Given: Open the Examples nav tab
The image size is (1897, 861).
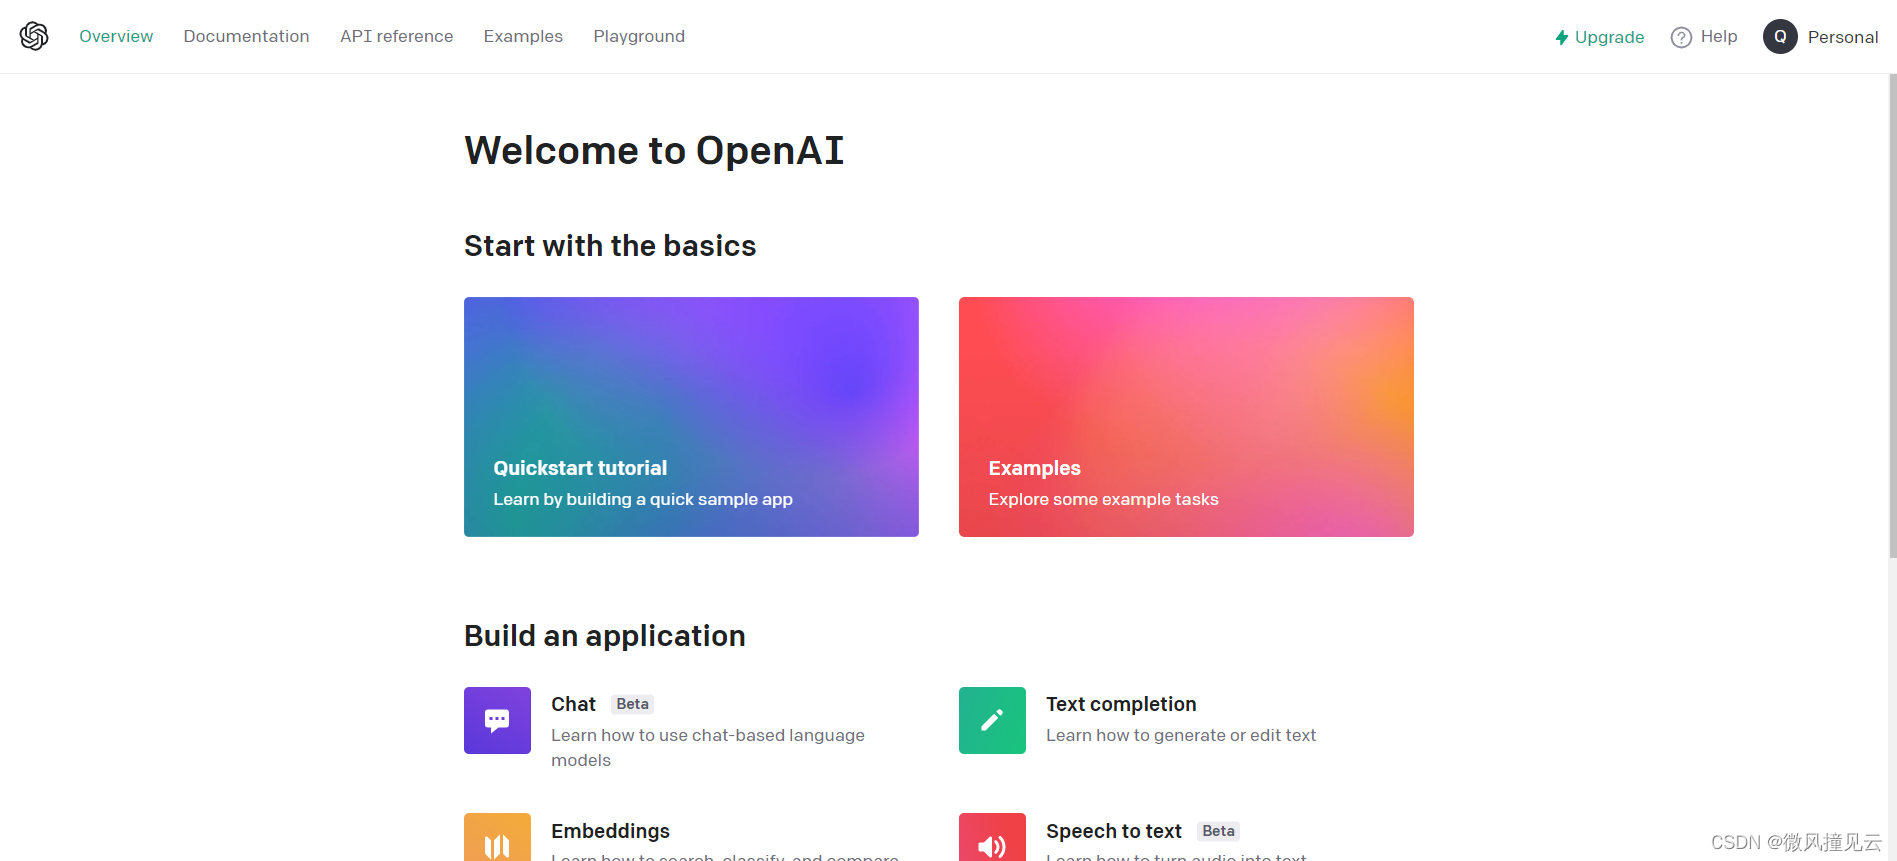Looking at the screenshot, I should (523, 36).
